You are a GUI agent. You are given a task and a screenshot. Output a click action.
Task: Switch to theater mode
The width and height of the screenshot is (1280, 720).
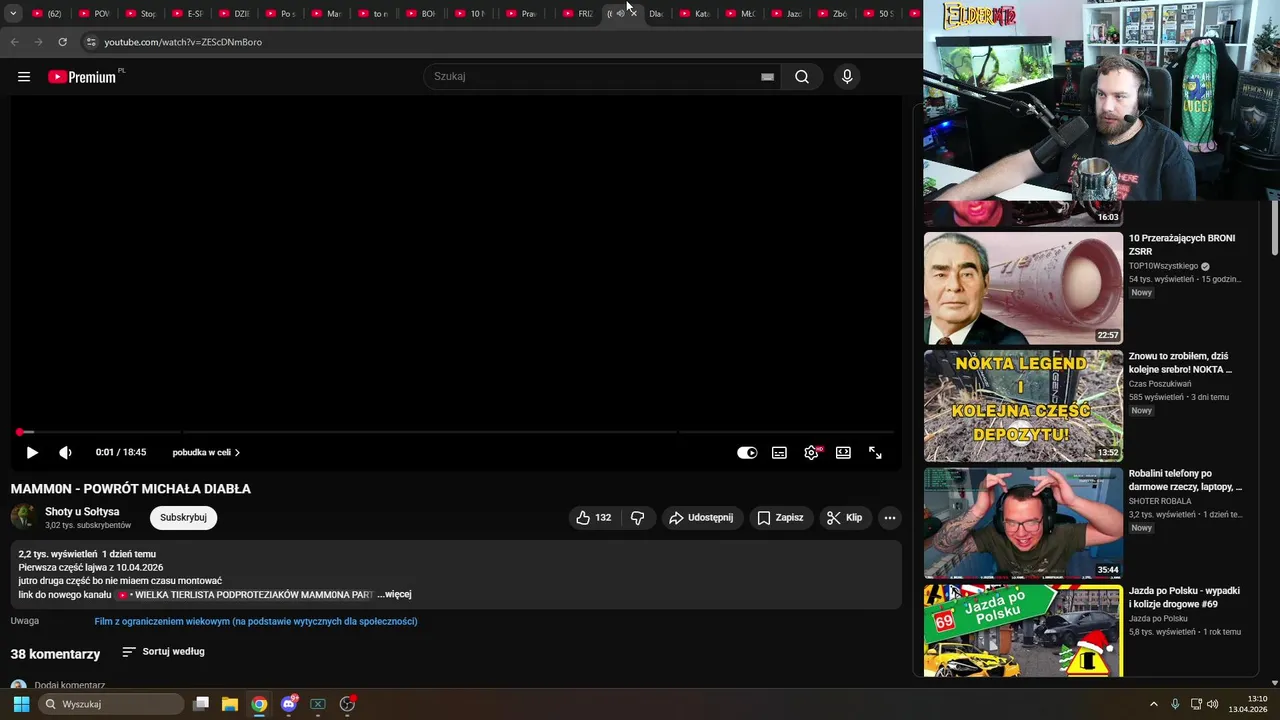[x=843, y=452]
